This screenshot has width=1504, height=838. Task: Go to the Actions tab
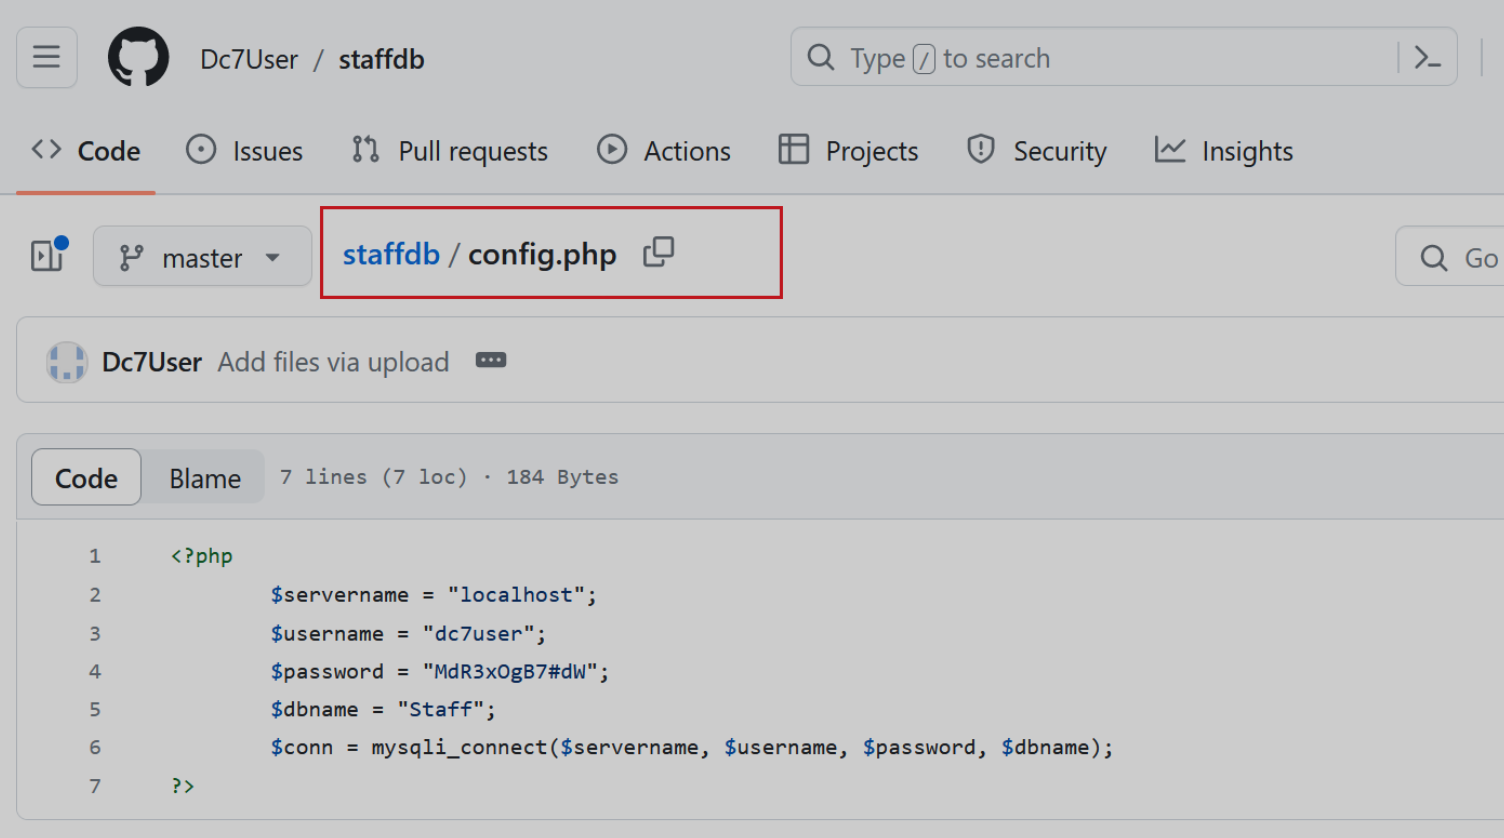(664, 151)
